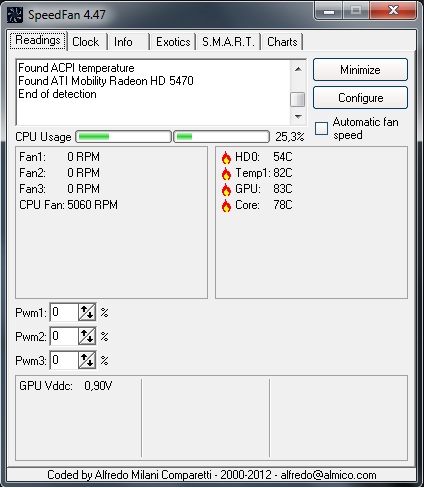
Task: Click the flame icon beside HD0
Action: pos(226,157)
